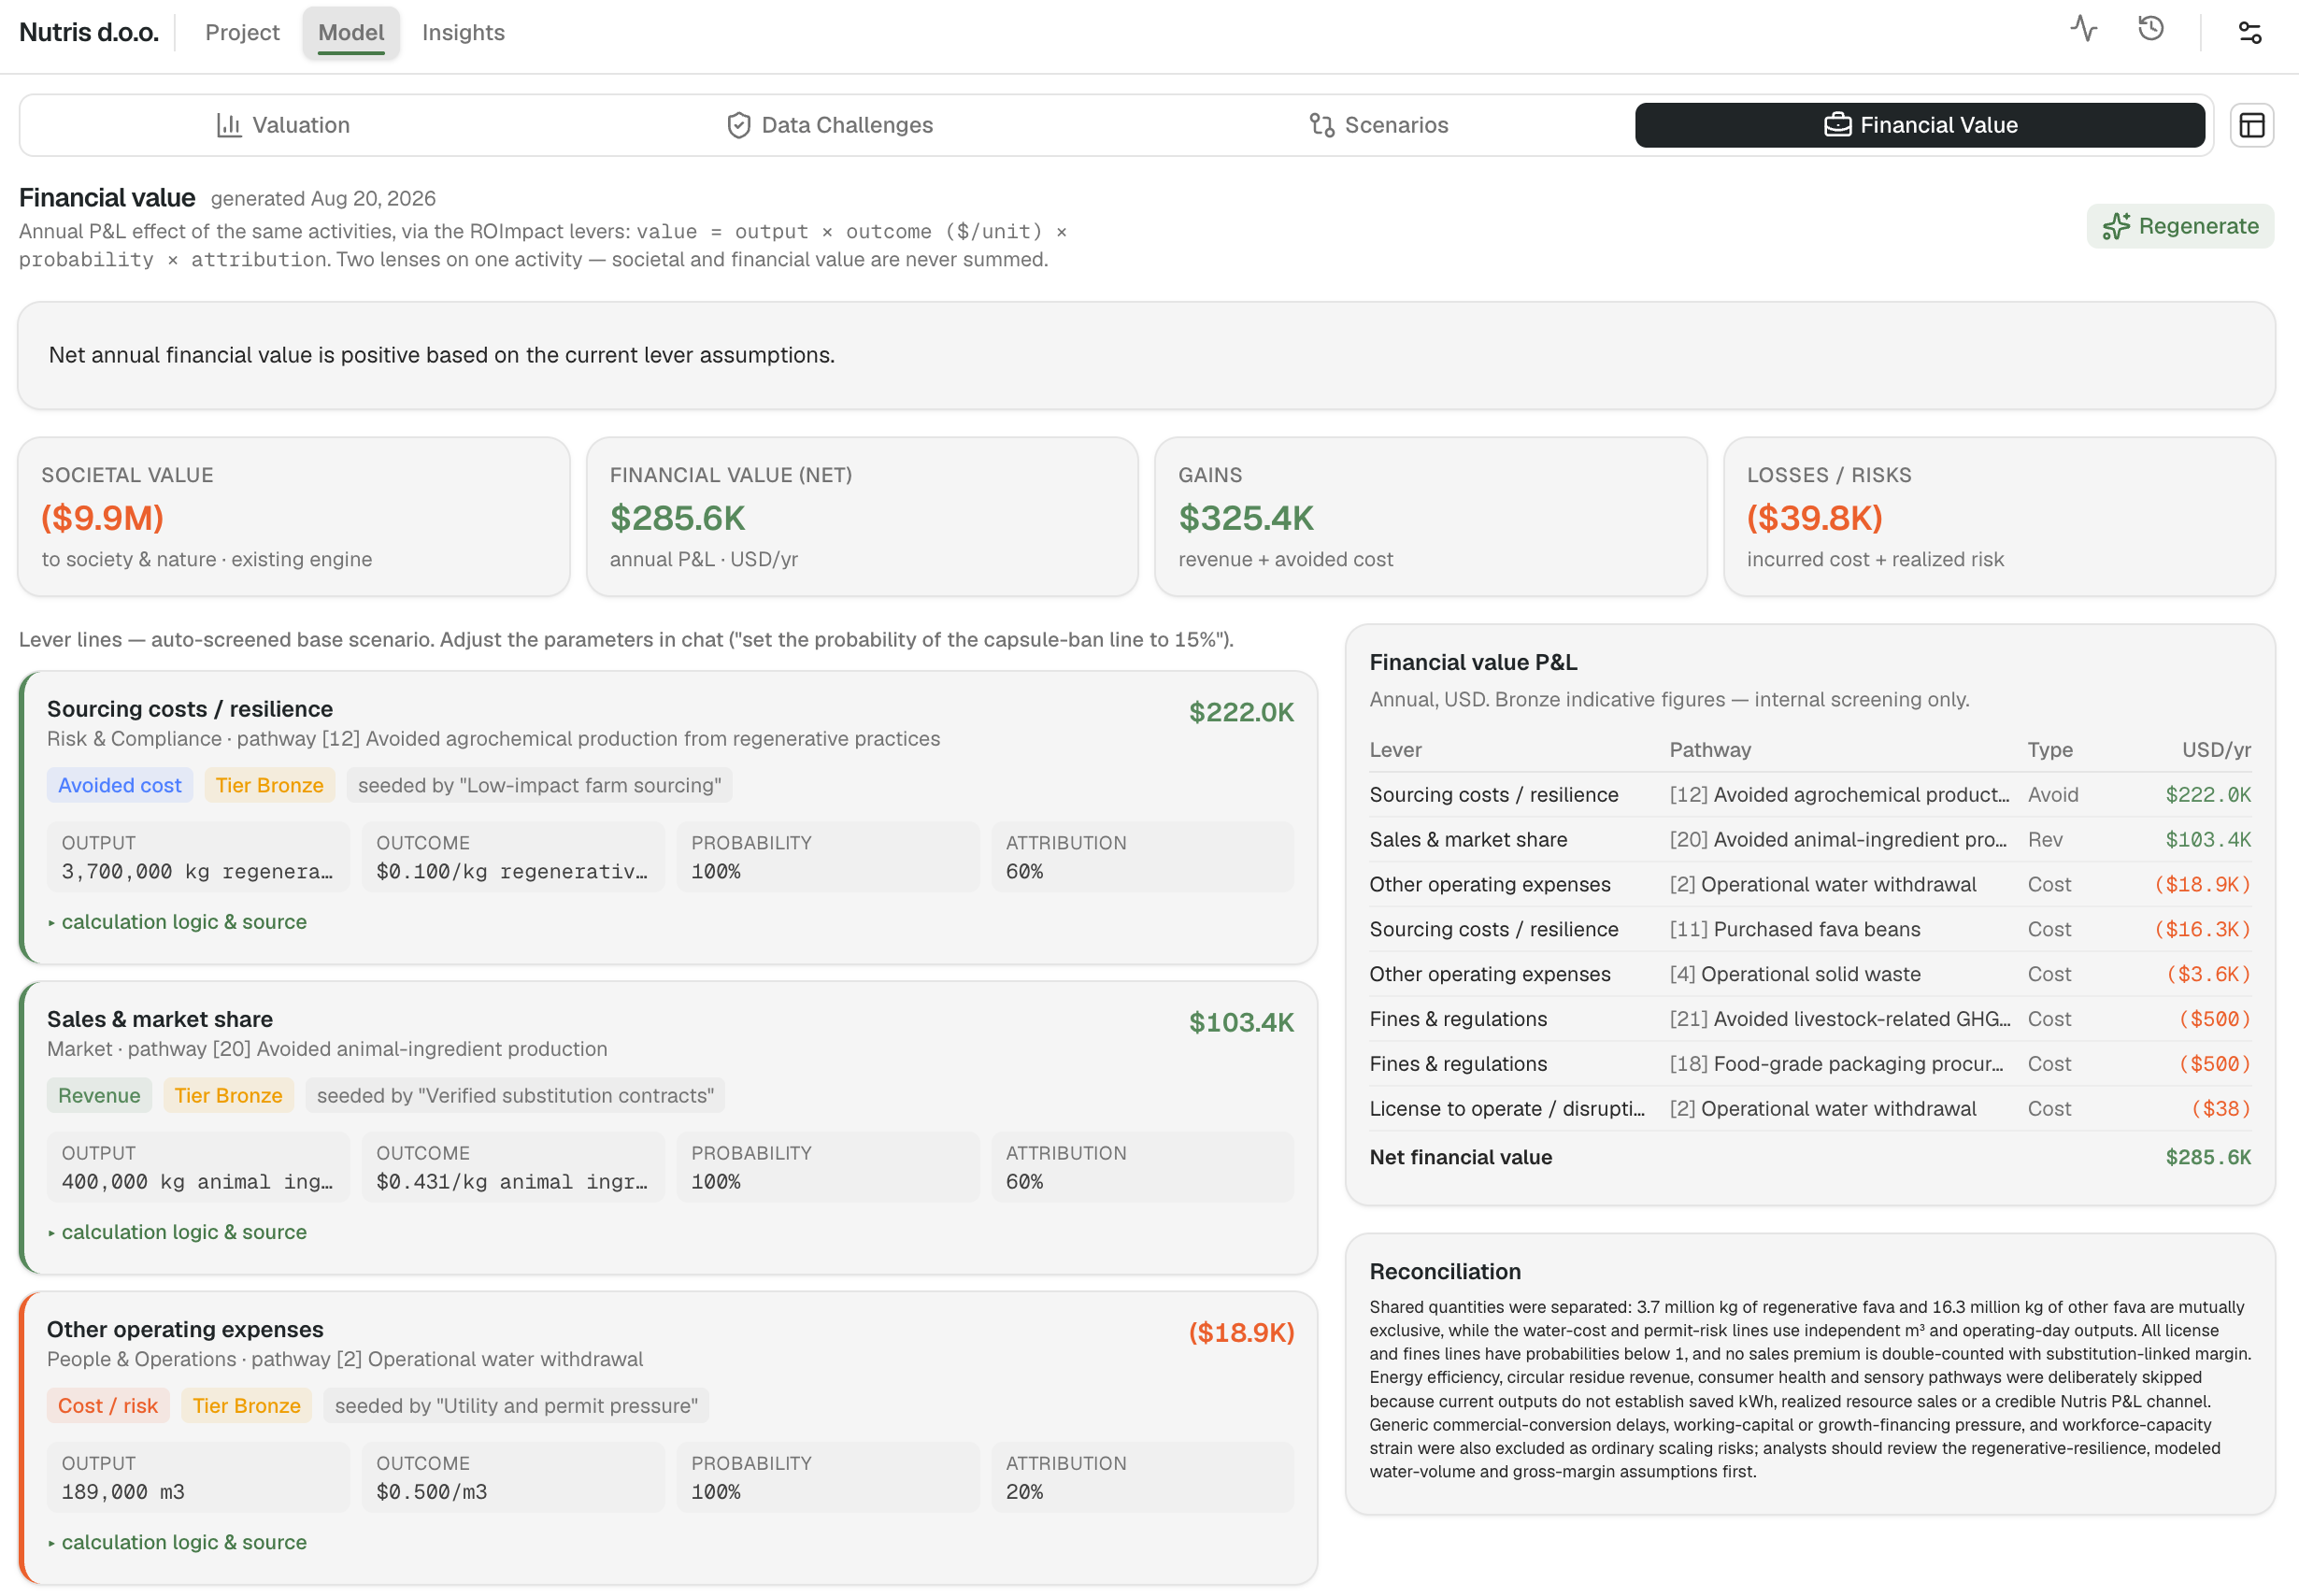Open the activity pulse icon
The width and height of the screenshot is (2299, 1596).
click(2083, 29)
